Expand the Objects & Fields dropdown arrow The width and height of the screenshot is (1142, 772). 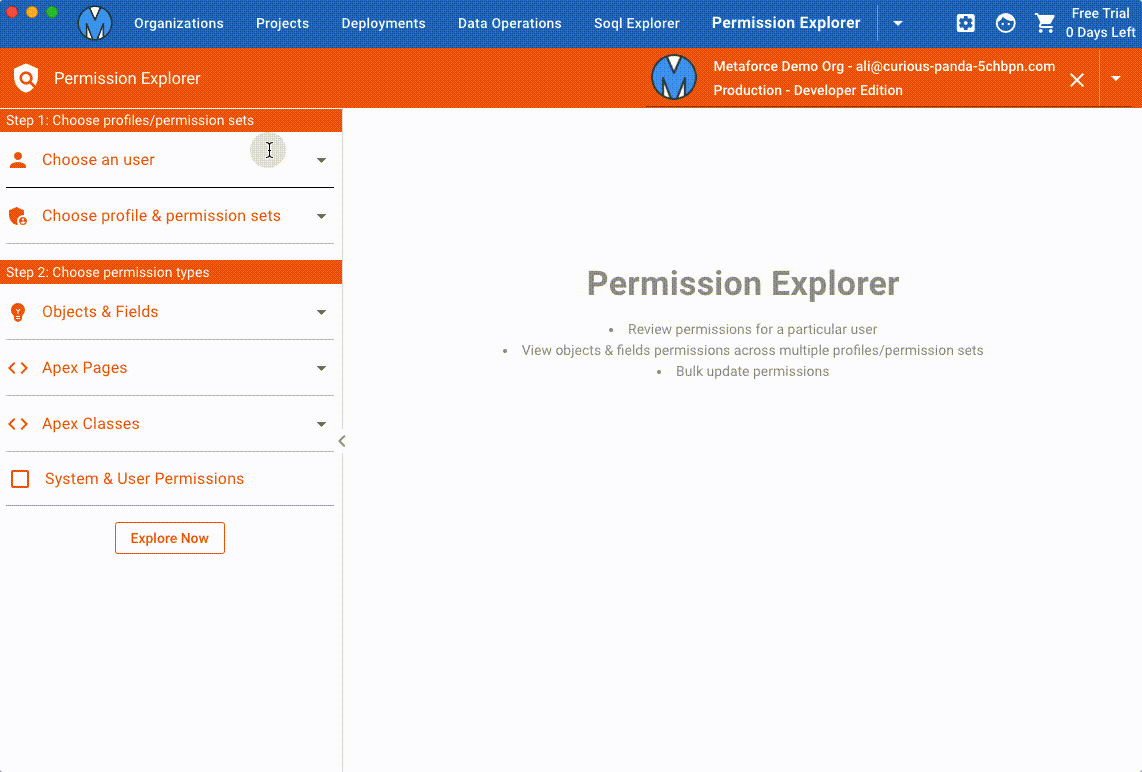(x=321, y=312)
